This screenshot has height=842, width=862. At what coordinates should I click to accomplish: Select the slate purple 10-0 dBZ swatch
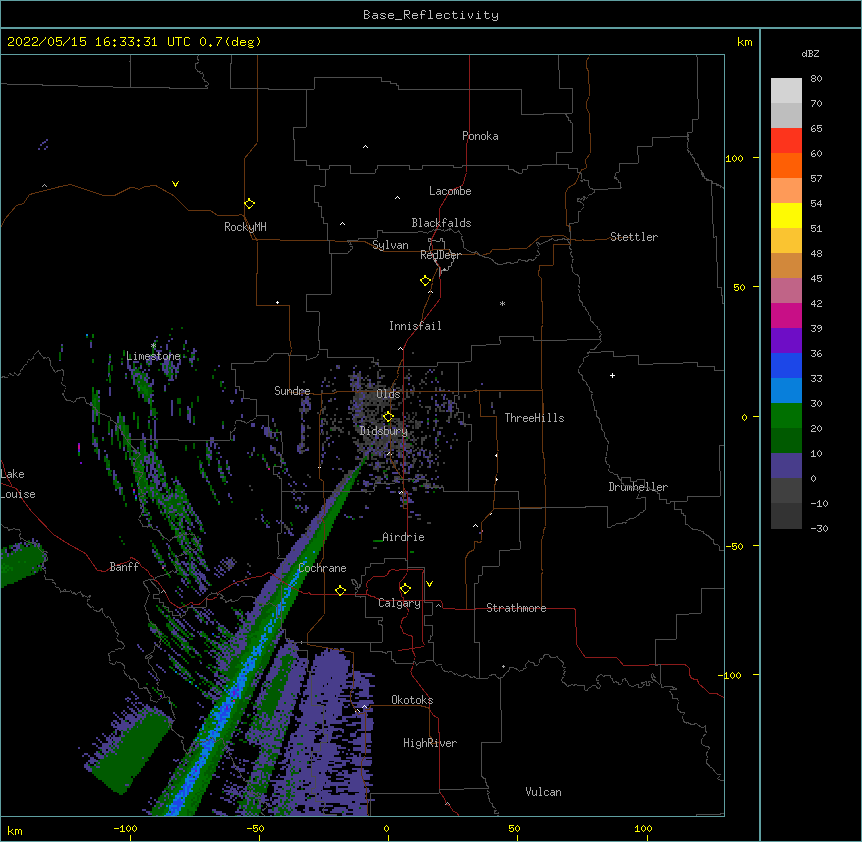[786, 466]
